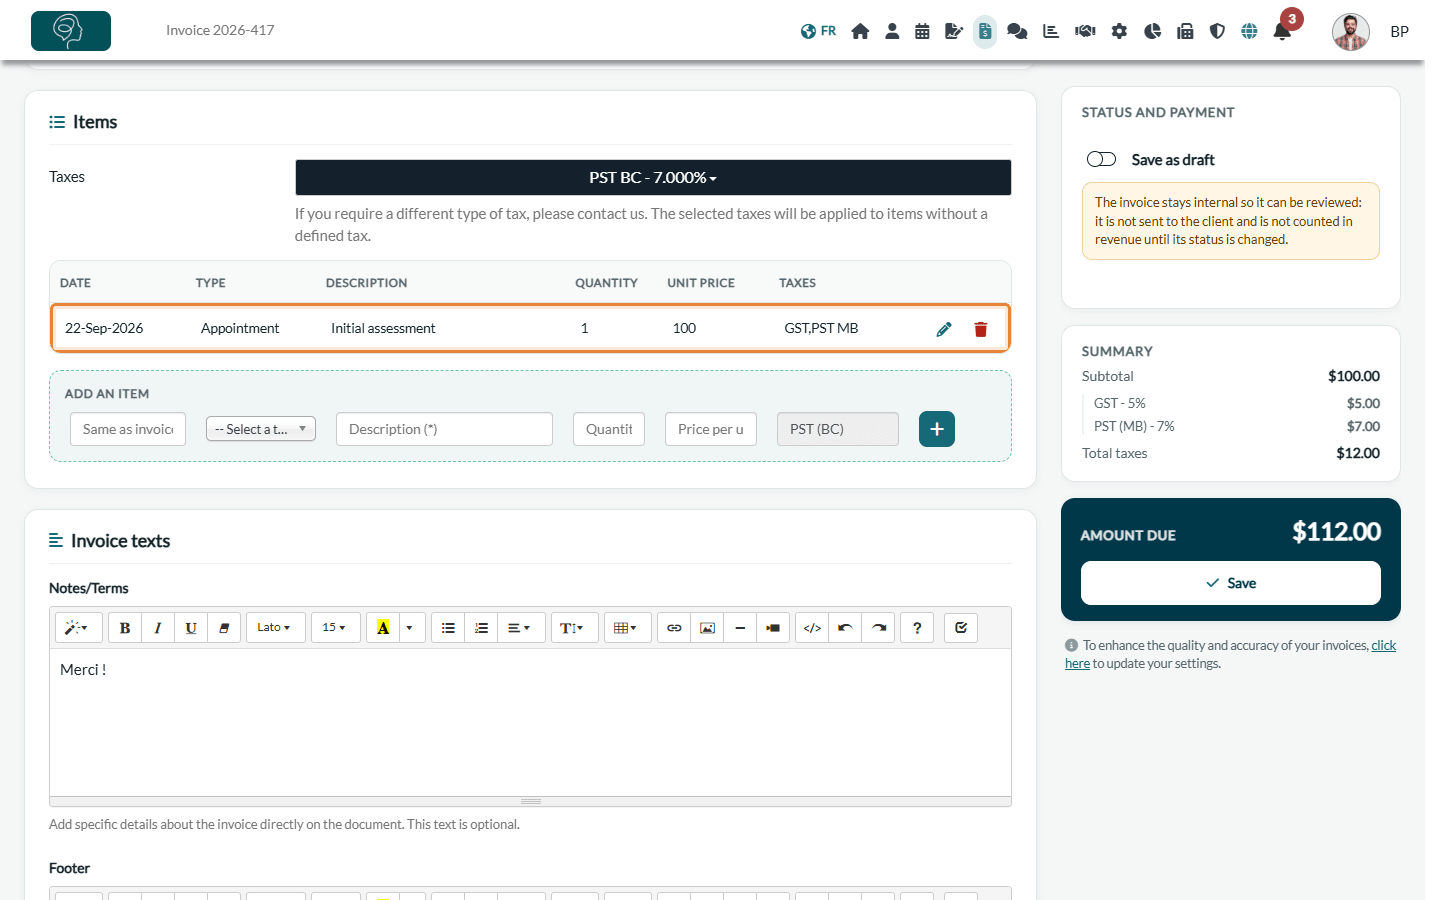The height and width of the screenshot is (900, 1440).
Task: Open the PST BC - 7.000% taxes dropdown
Action: tap(653, 178)
